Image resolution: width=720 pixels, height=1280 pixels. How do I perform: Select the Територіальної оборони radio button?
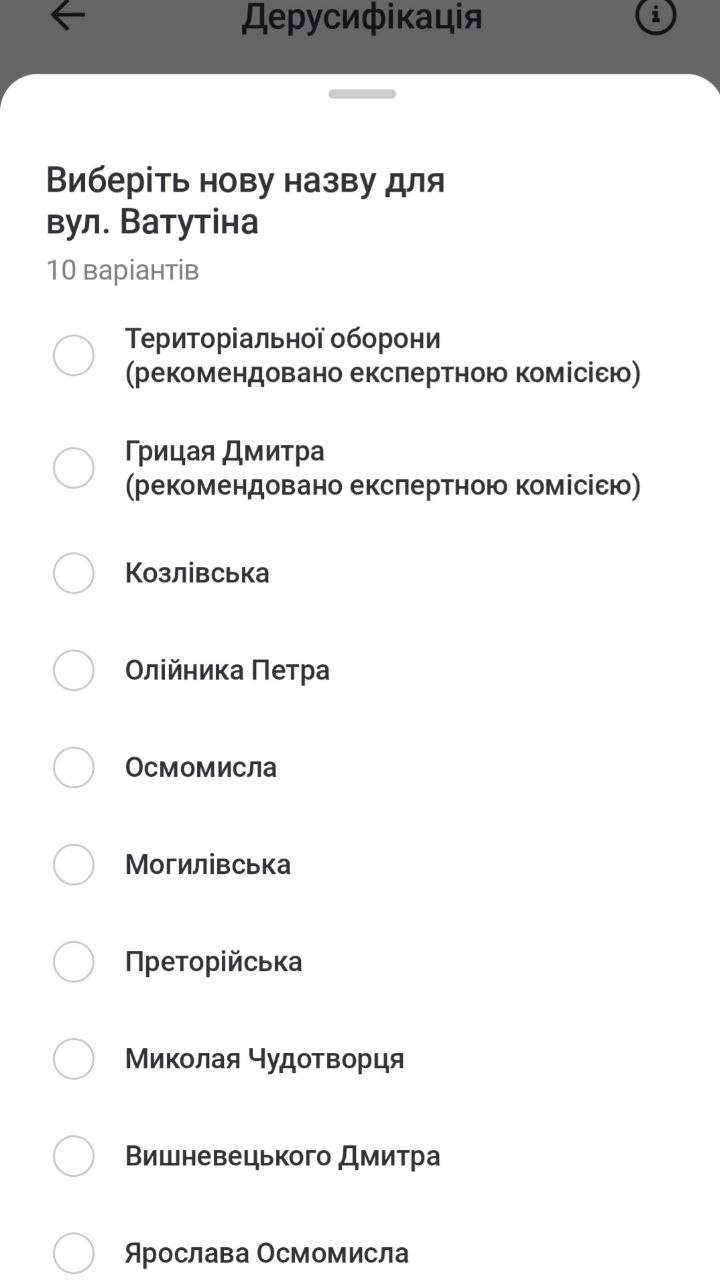click(x=74, y=355)
